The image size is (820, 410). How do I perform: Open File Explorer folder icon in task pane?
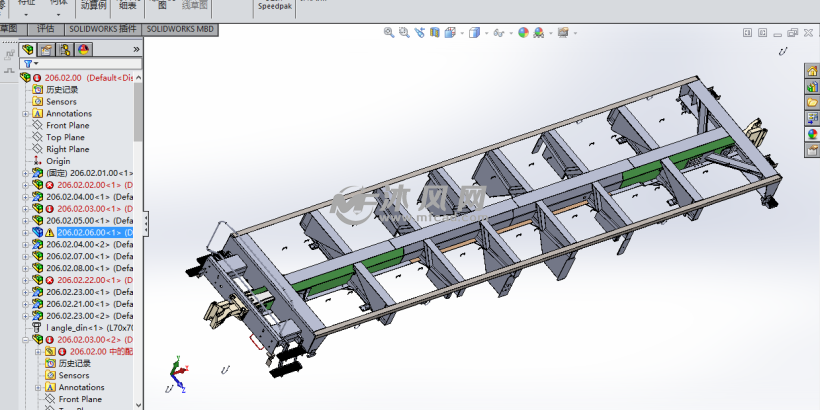tap(812, 102)
